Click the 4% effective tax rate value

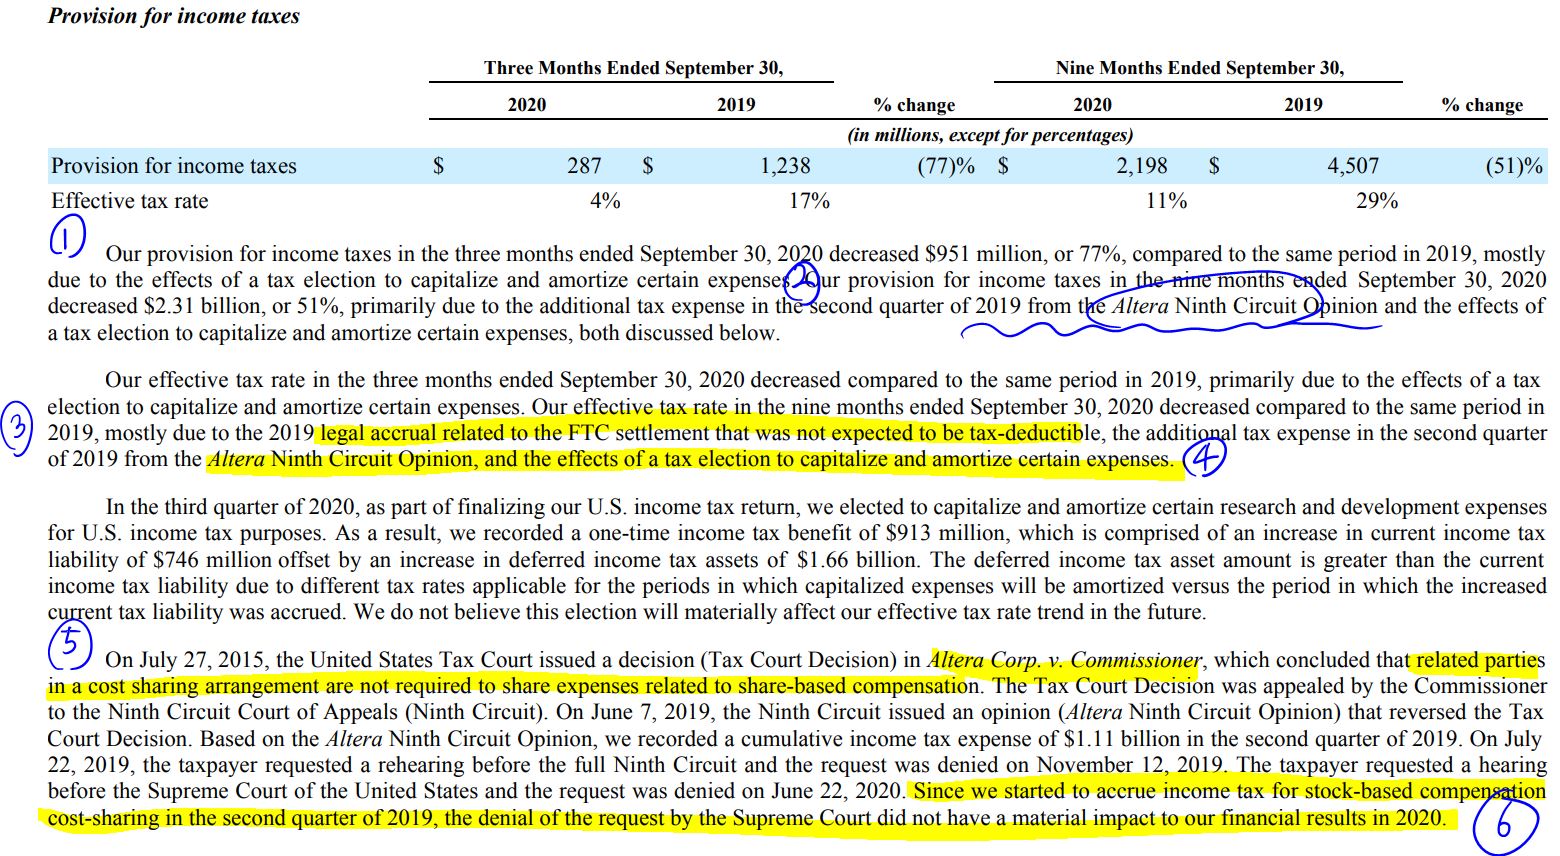tap(605, 201)
